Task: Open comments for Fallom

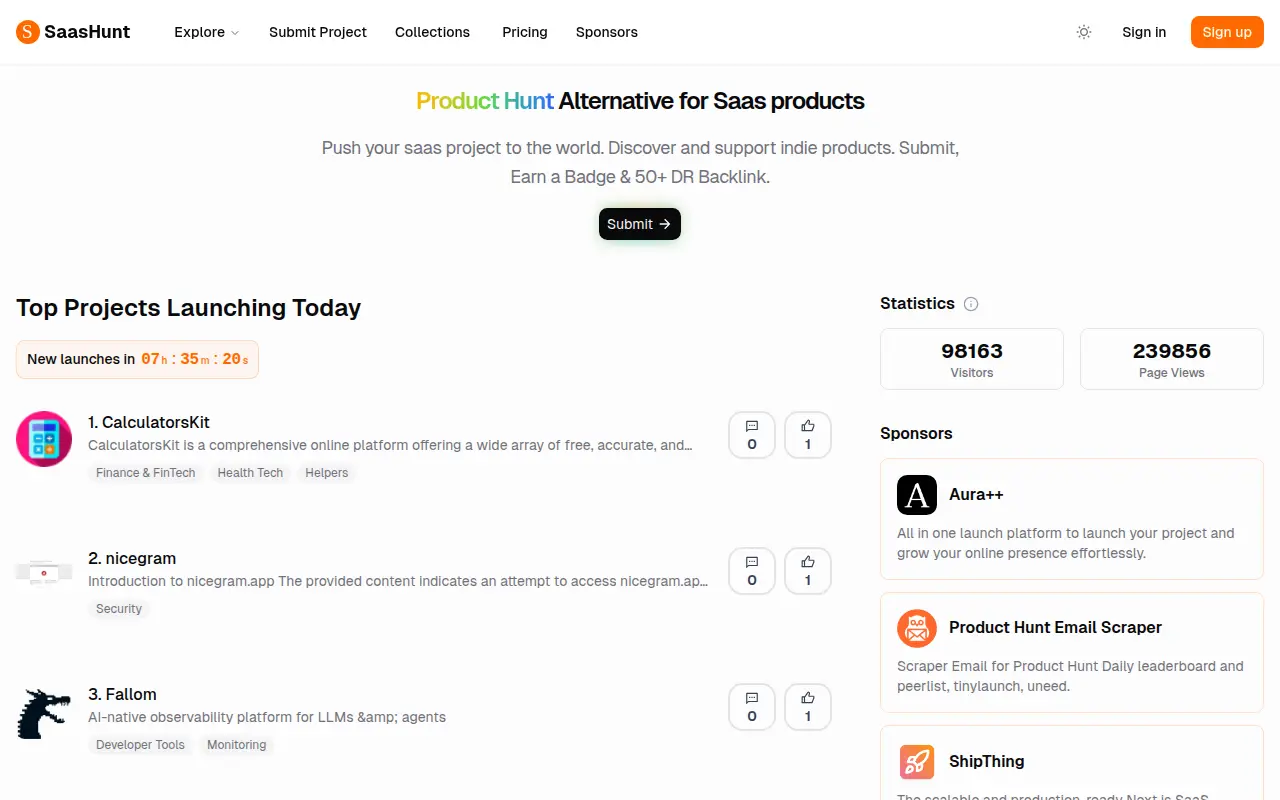Action: [x=752, y=707]
